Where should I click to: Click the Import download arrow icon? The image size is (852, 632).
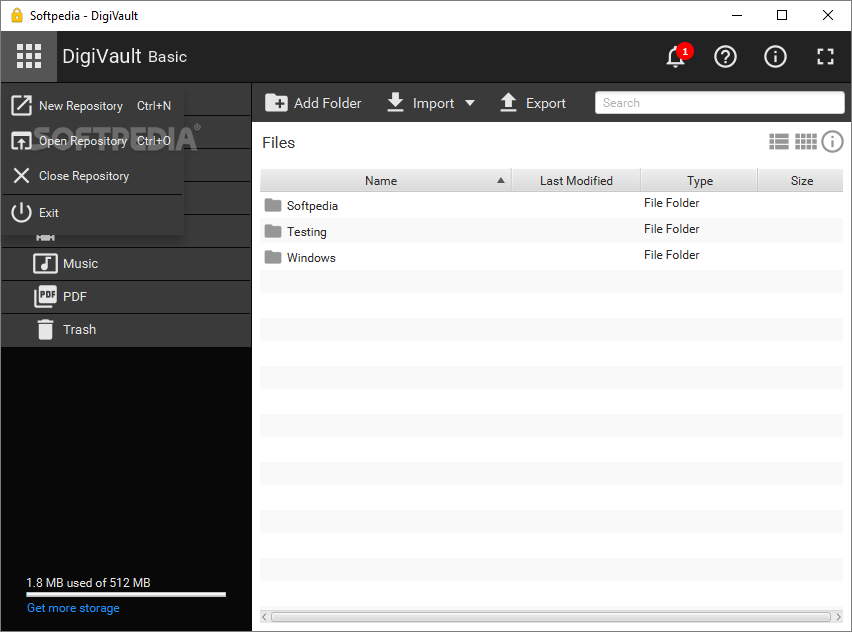click(x=396, y=102)
